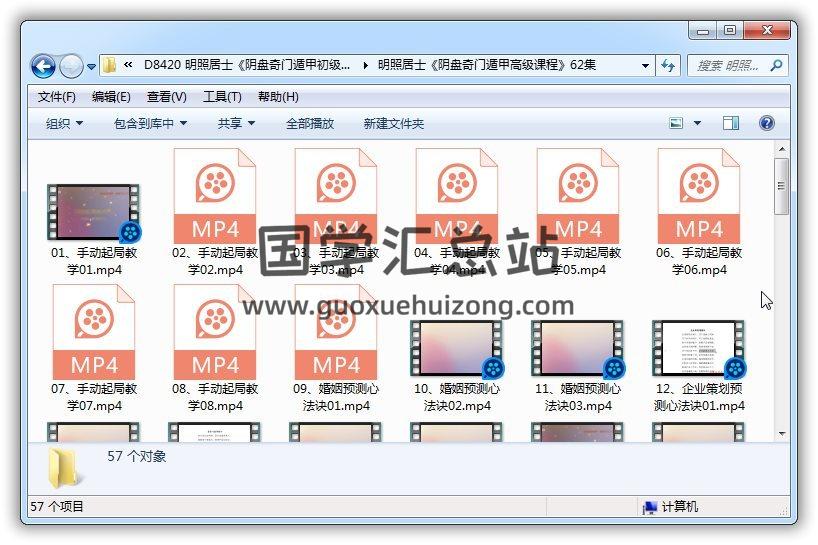Open help with the question mark icon
This screenshot has width=818, height=545.
tap(766, 124)
